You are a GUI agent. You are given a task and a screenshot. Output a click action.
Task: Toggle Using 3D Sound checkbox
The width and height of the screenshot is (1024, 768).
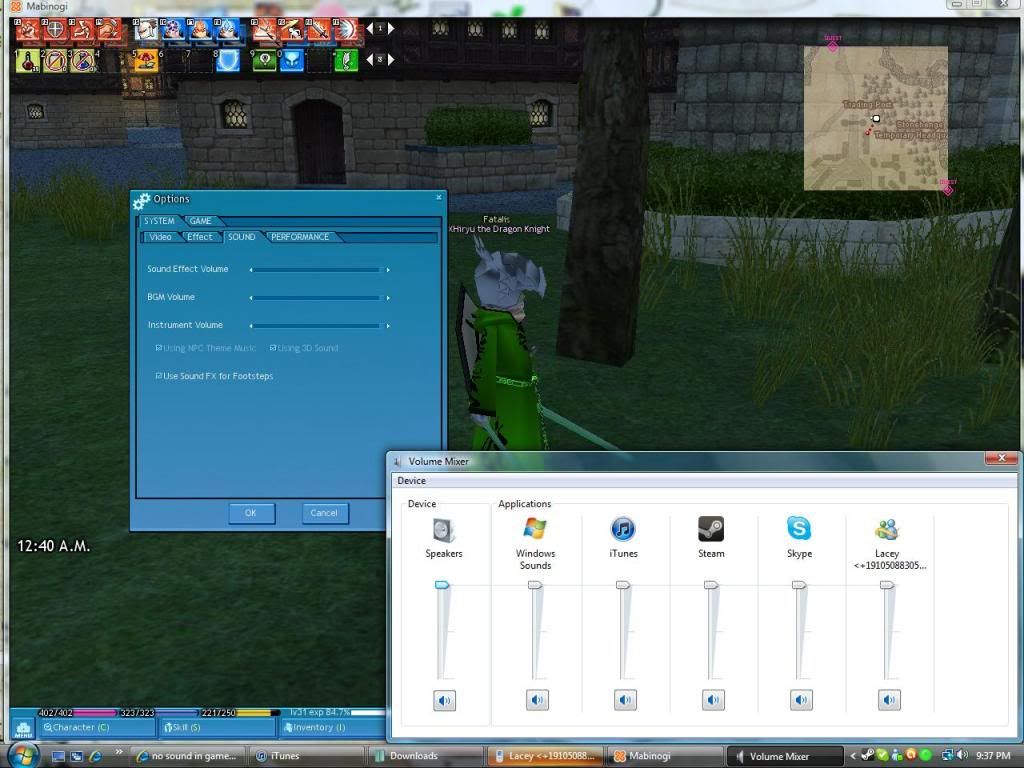(273, 348)
